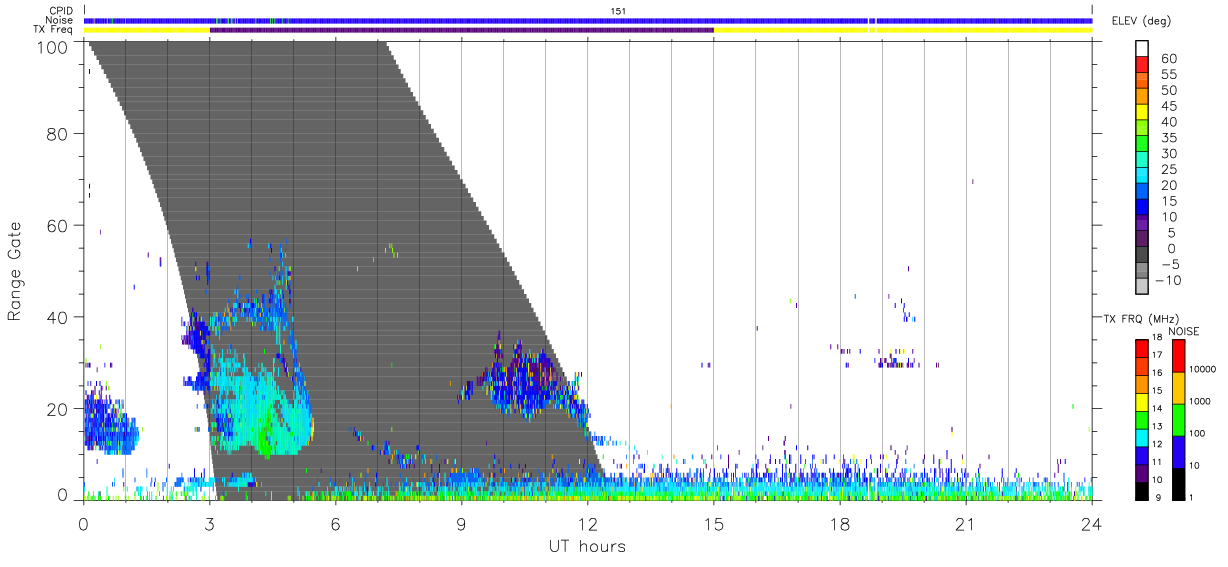Click the 'UT hours' axis label
The image size is (1228, 567).
587,546
